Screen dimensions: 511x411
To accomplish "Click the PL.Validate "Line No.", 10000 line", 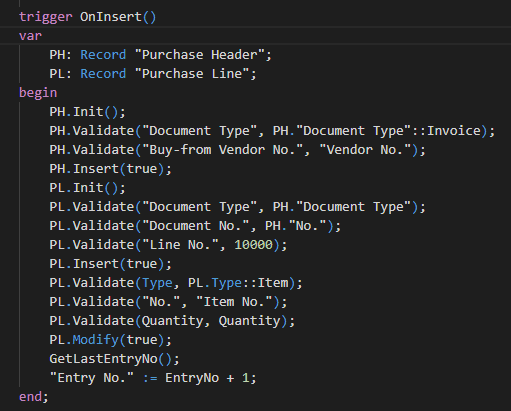I will tap(168, 245).
